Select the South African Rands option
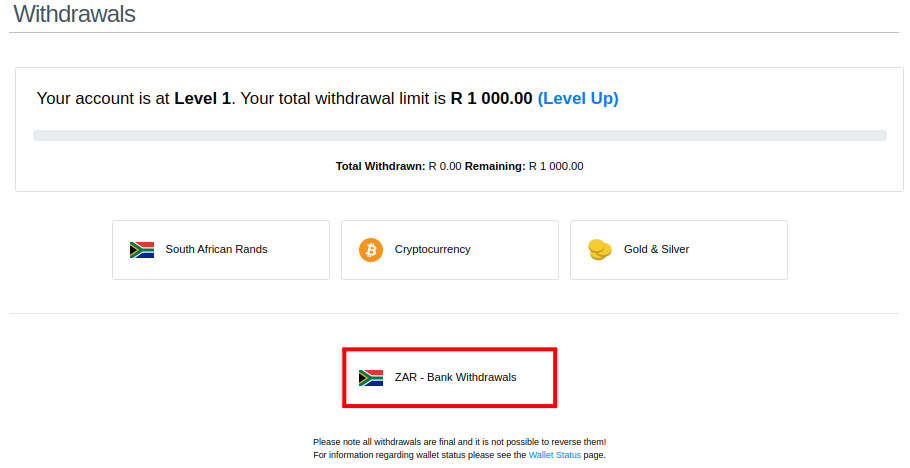This screenshot has height=468, width=910. pos(221,250)
